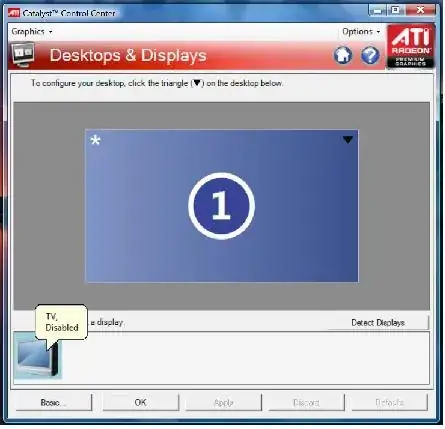The height and width of the screenshot is (429, 445).
Task: Click the Detect Displays button
Action: point(378,323)
